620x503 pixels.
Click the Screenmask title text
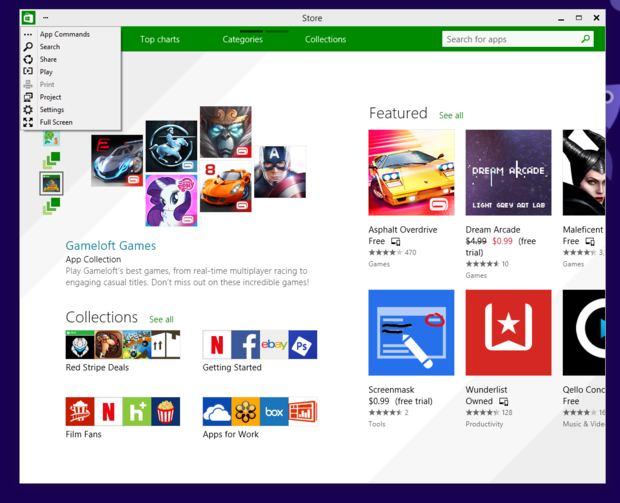coord(391,390)
